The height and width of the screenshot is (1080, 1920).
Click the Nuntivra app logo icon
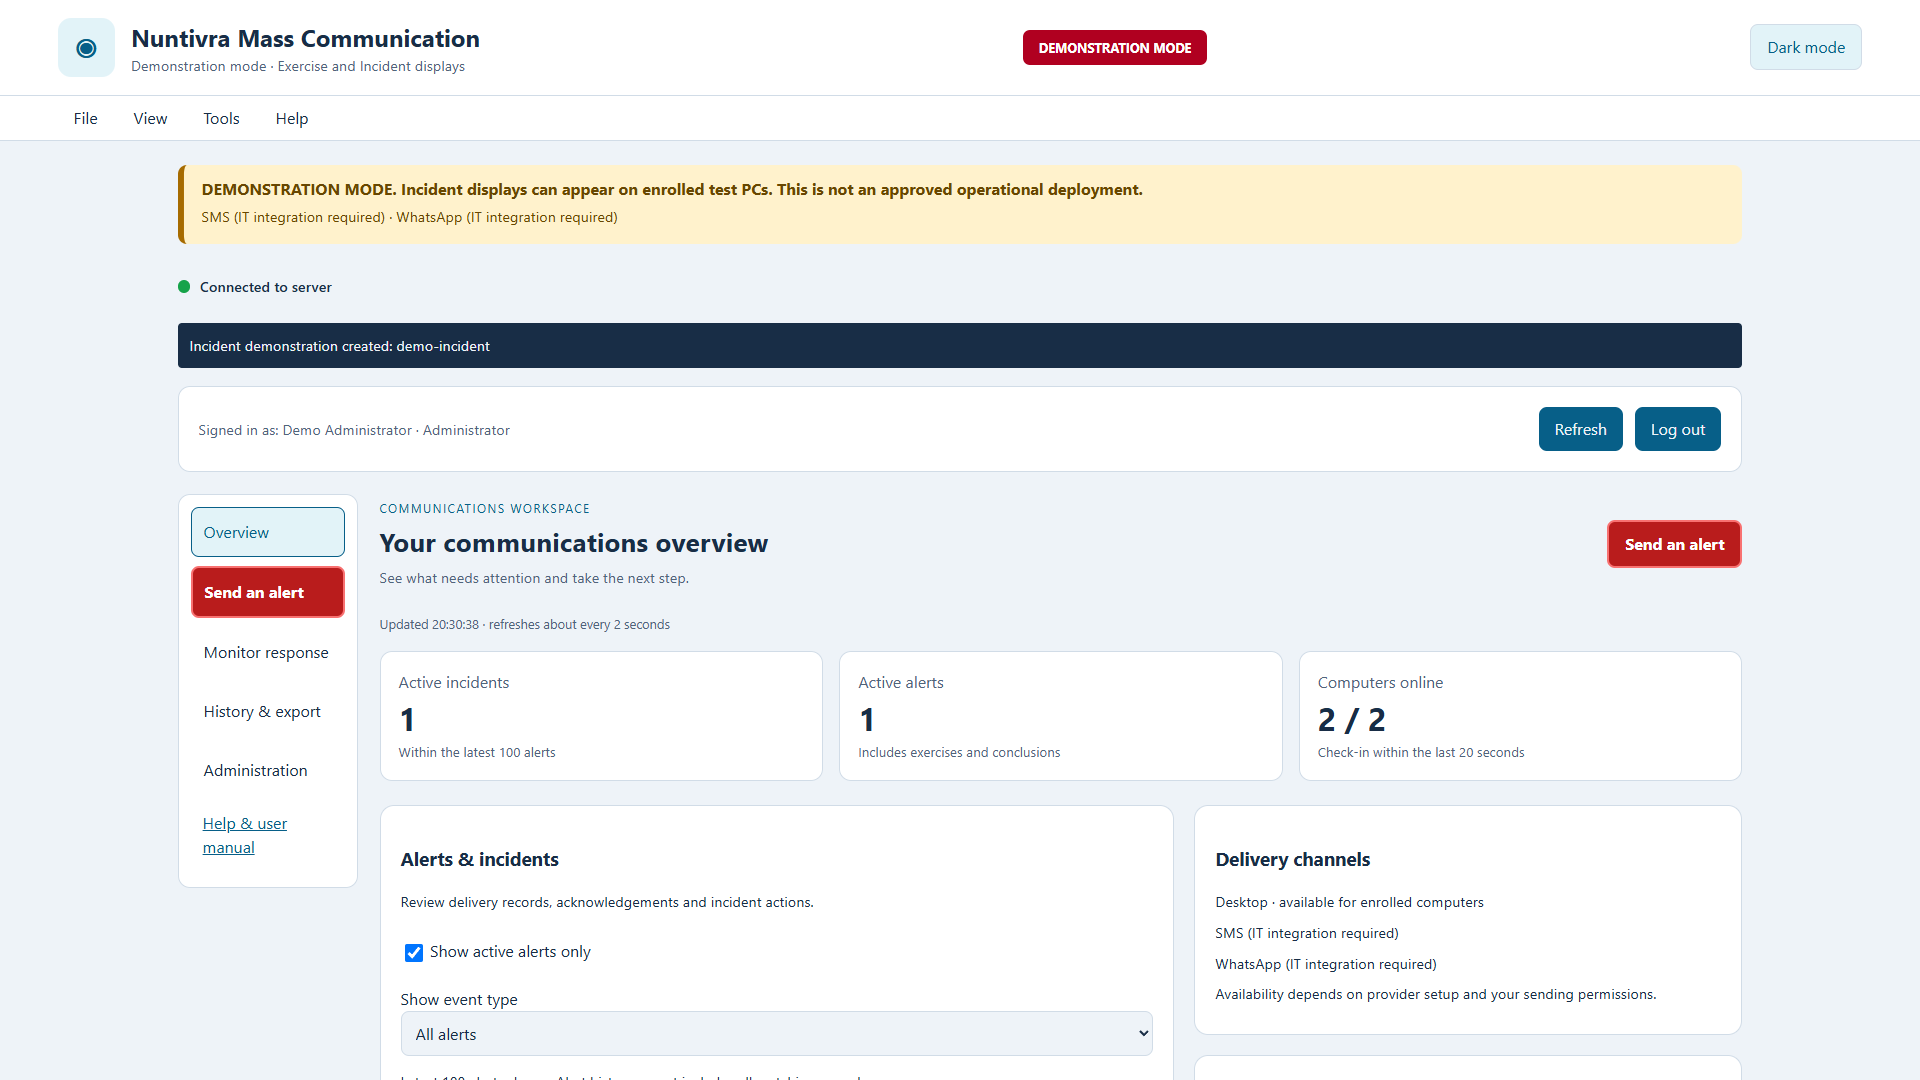[x=86, y=48]
